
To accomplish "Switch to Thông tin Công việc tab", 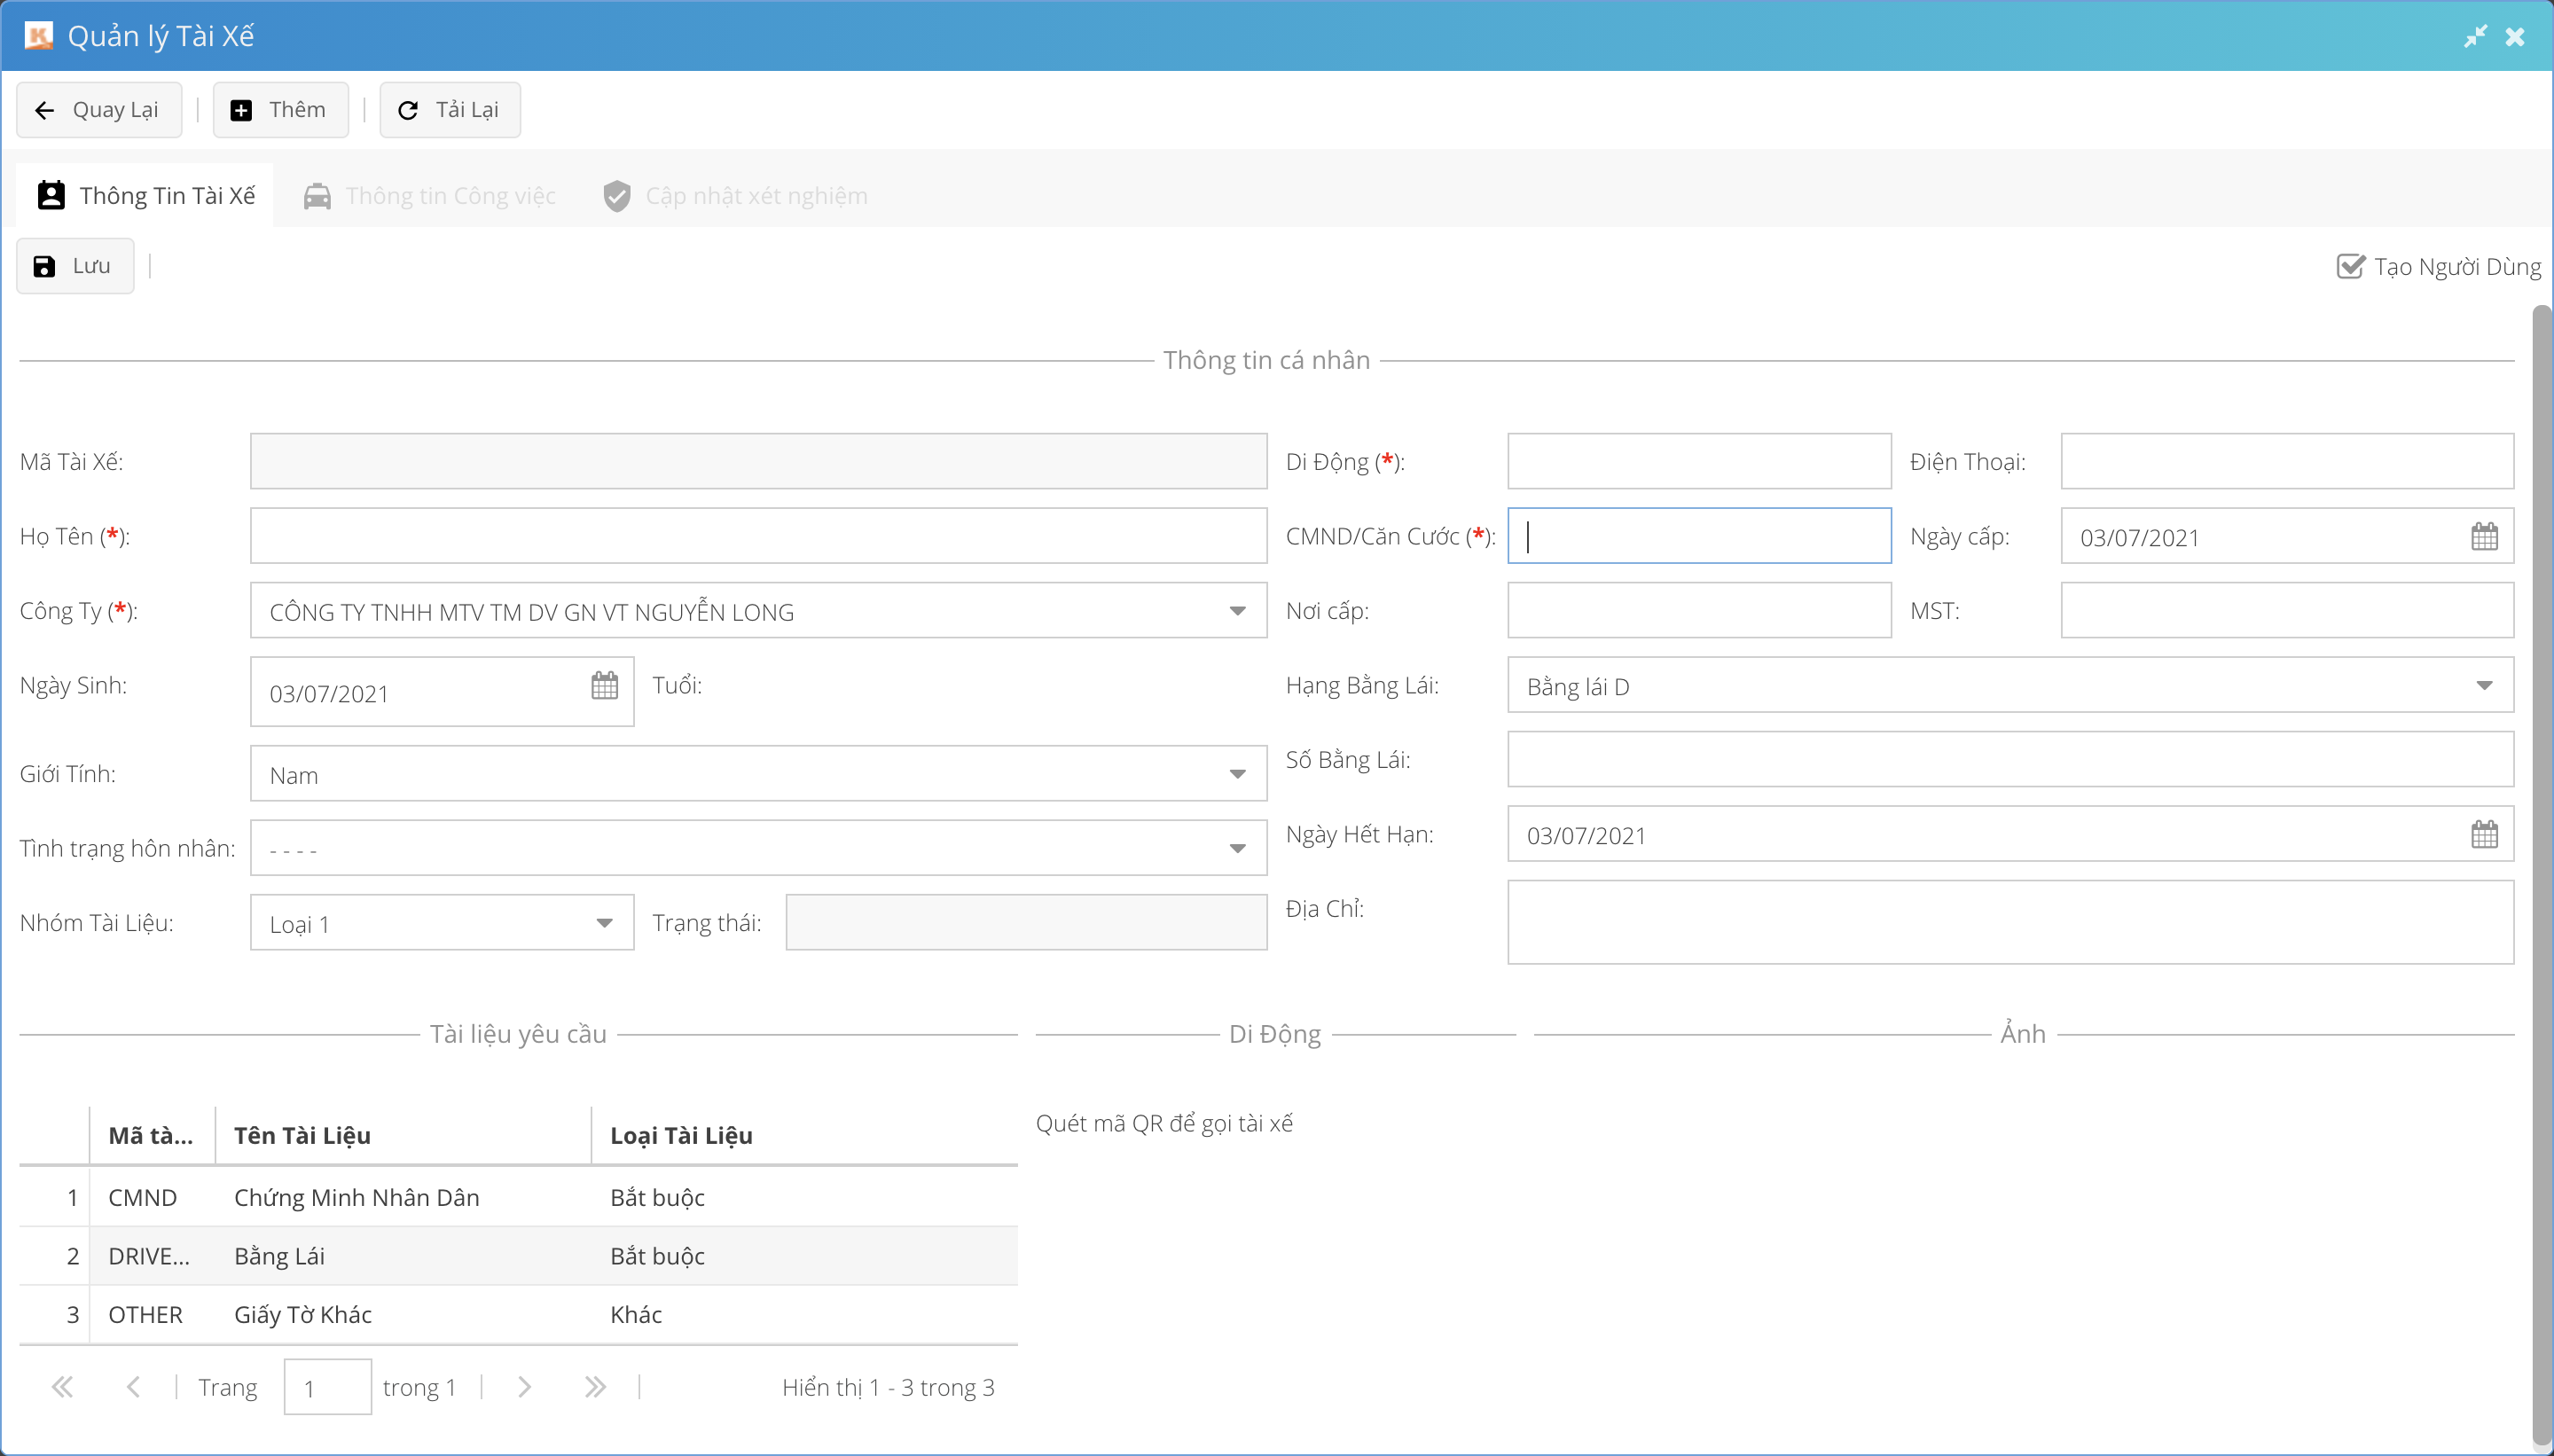I will 430,196.
